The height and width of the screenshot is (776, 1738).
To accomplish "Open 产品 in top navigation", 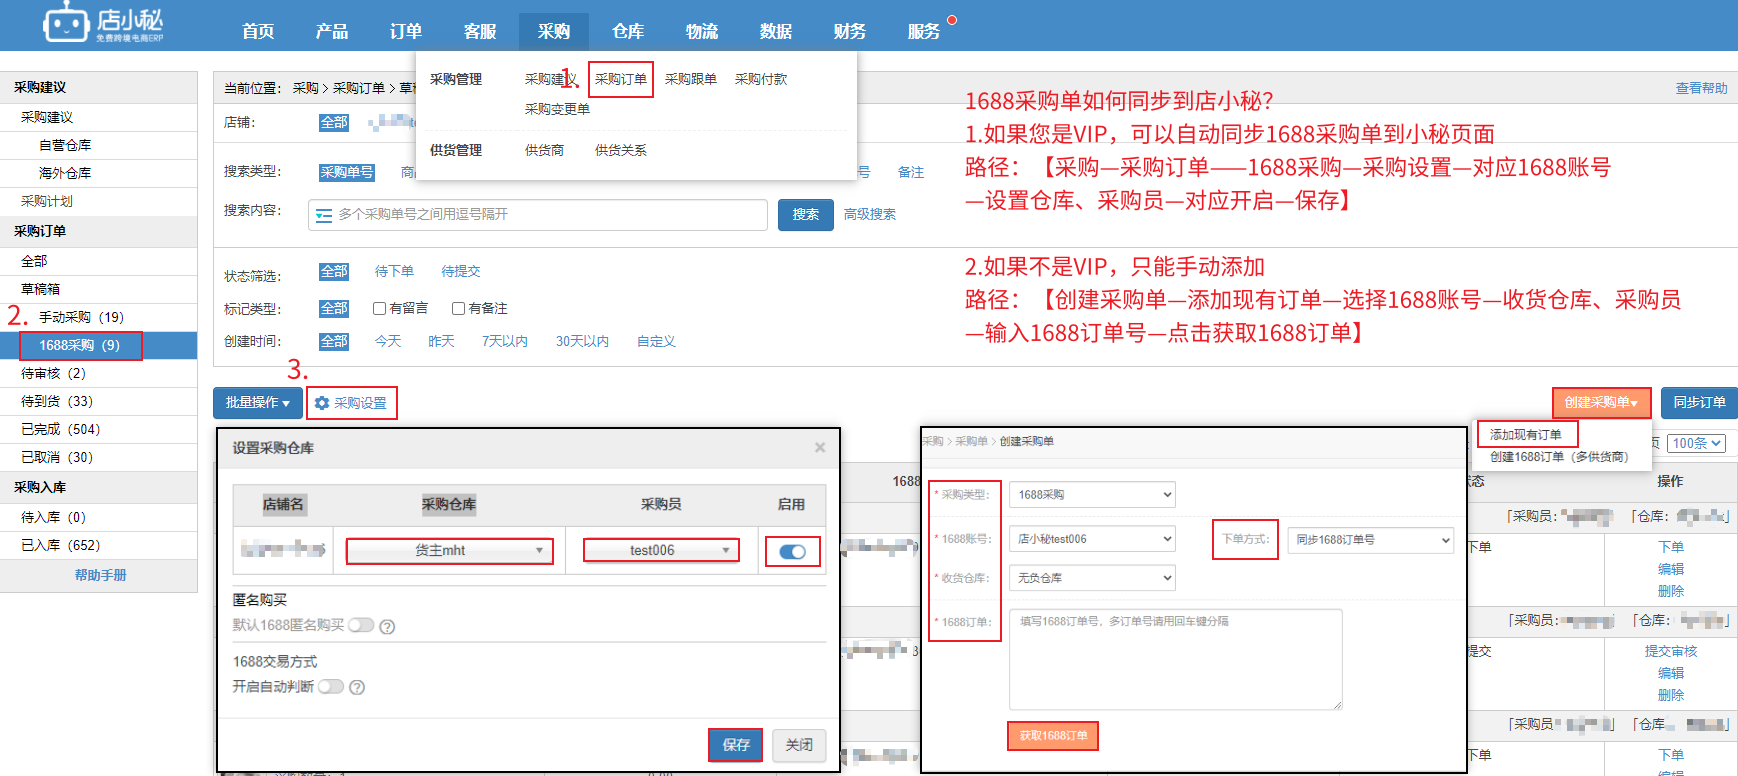I will coord(332,31).
